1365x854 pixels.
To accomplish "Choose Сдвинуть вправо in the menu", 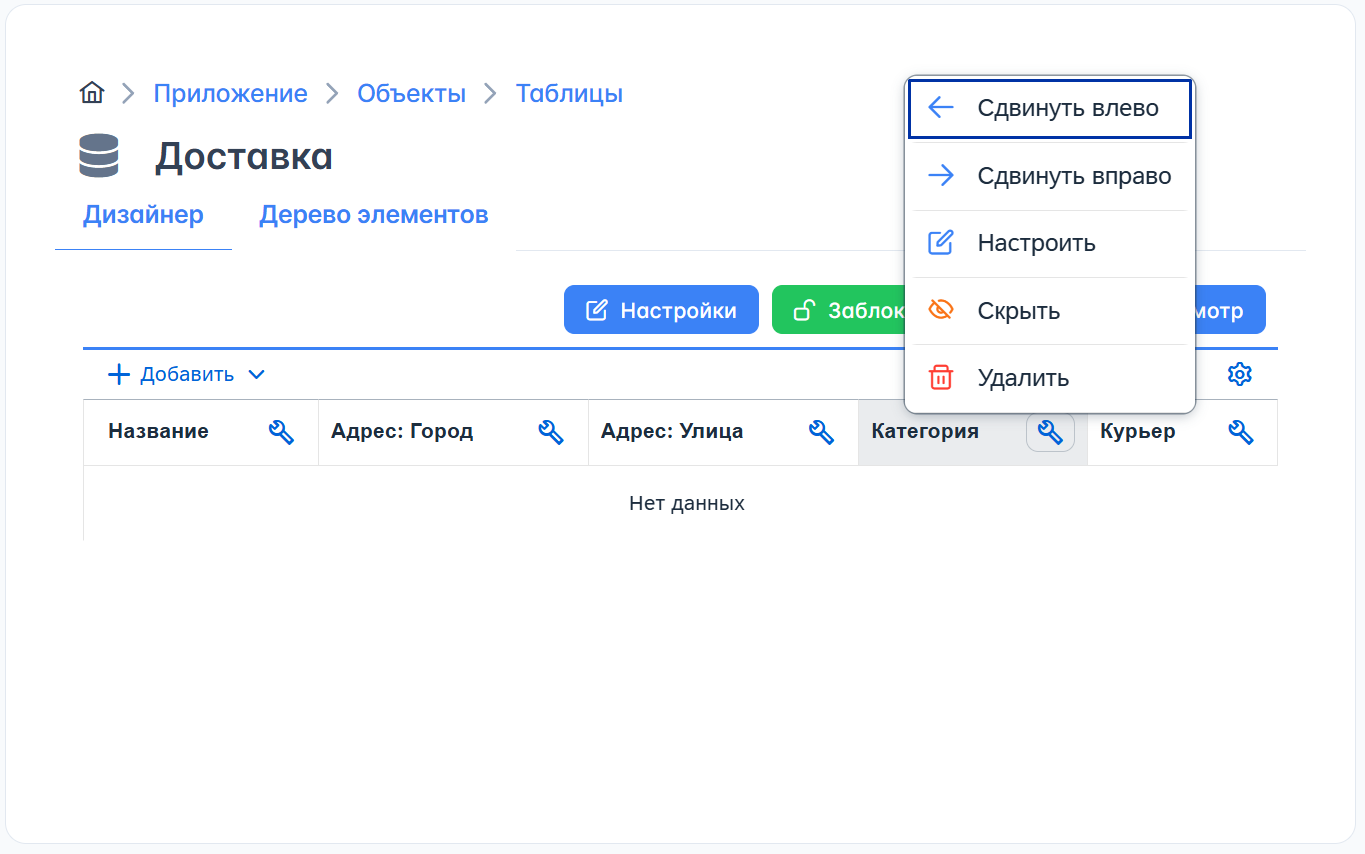I will click(1049, 176).
